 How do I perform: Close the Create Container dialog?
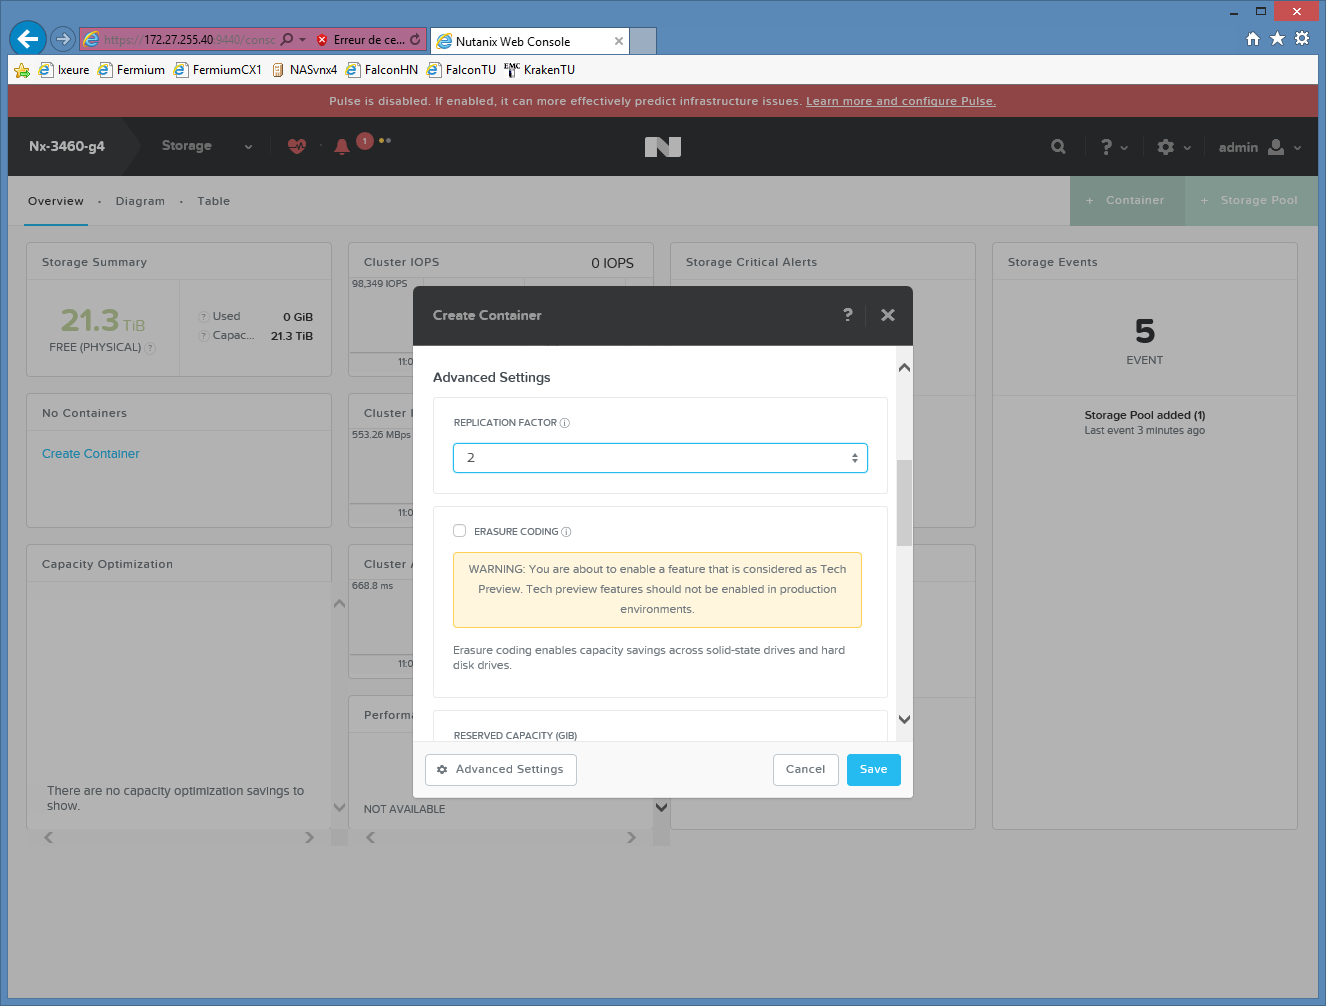887,315
